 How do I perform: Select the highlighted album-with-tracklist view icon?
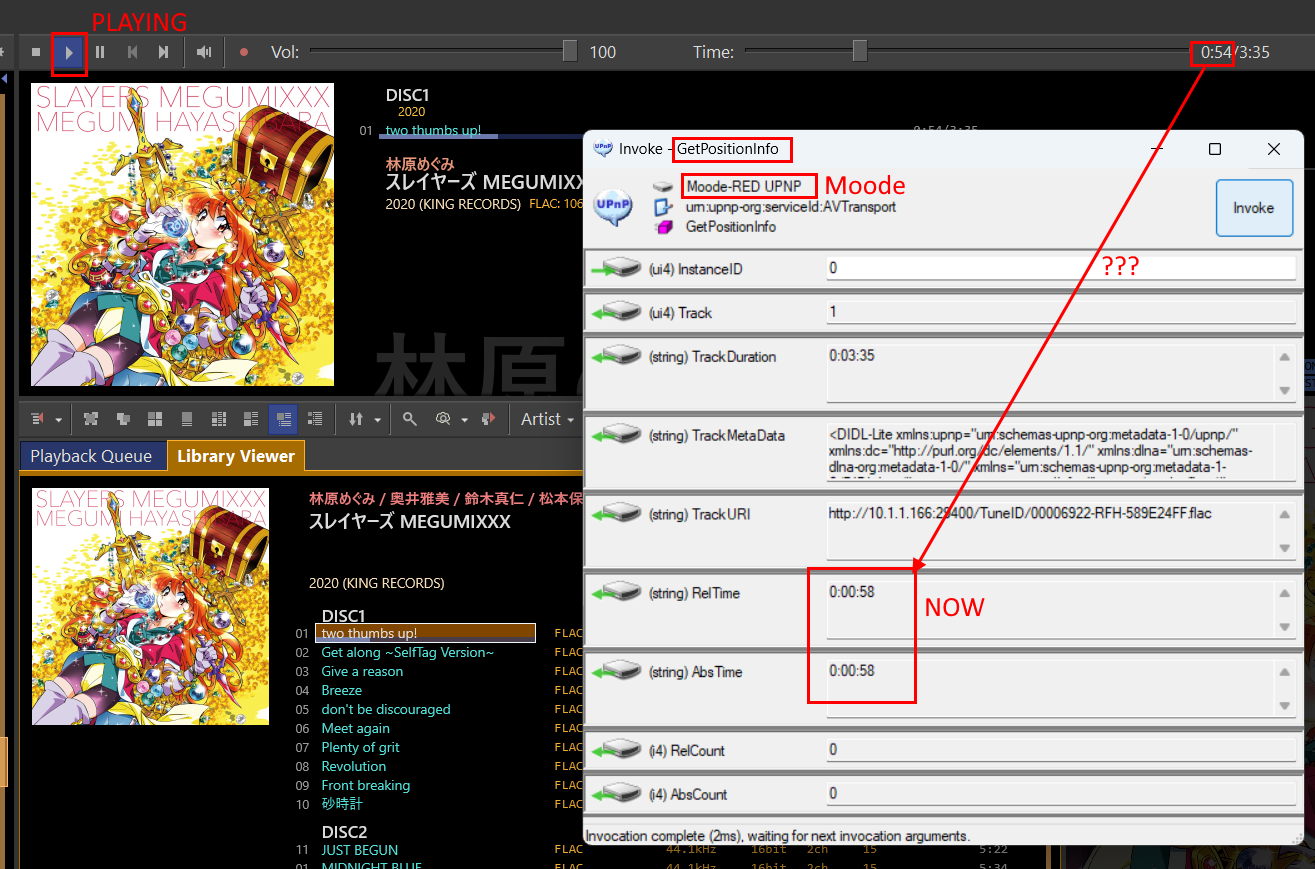[x=283, y=419]
